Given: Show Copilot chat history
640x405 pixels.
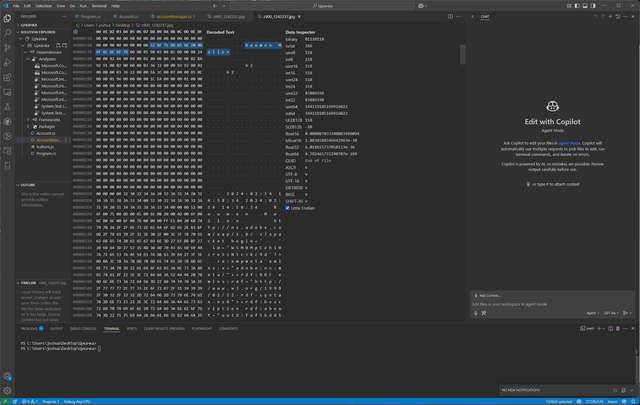Looking at the screenshot, I should coord(618,17).
